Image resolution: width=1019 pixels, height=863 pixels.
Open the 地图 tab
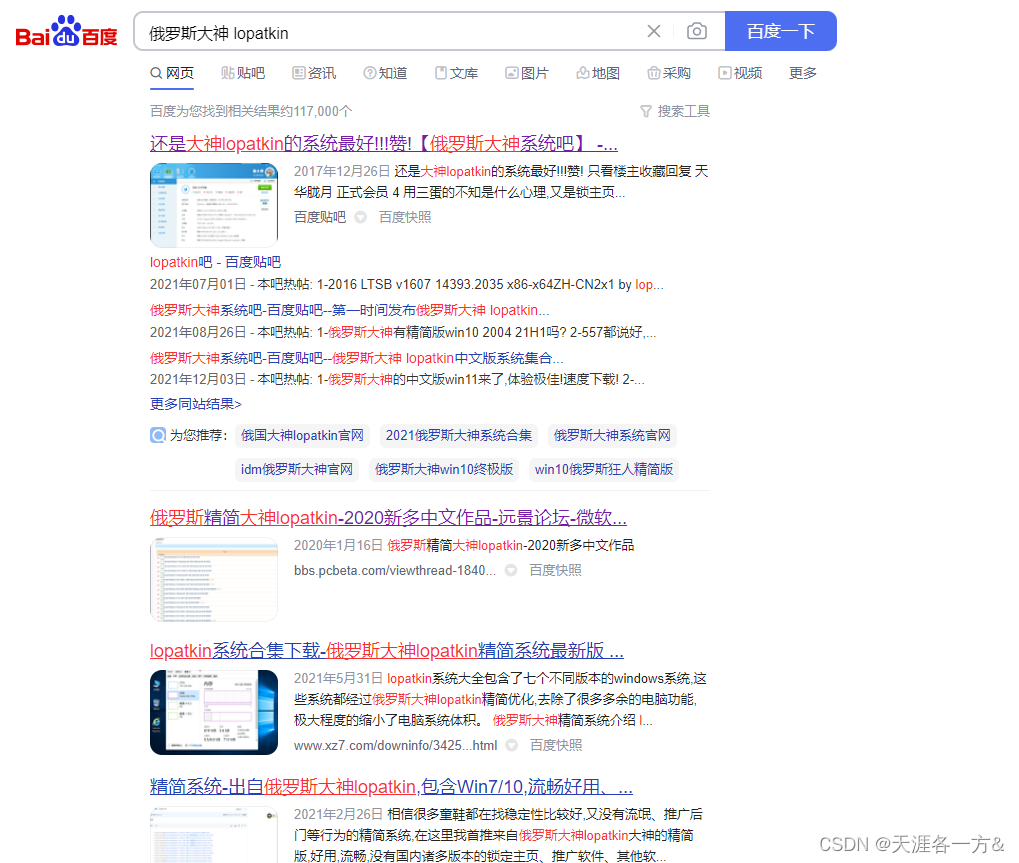click(598, 73)
